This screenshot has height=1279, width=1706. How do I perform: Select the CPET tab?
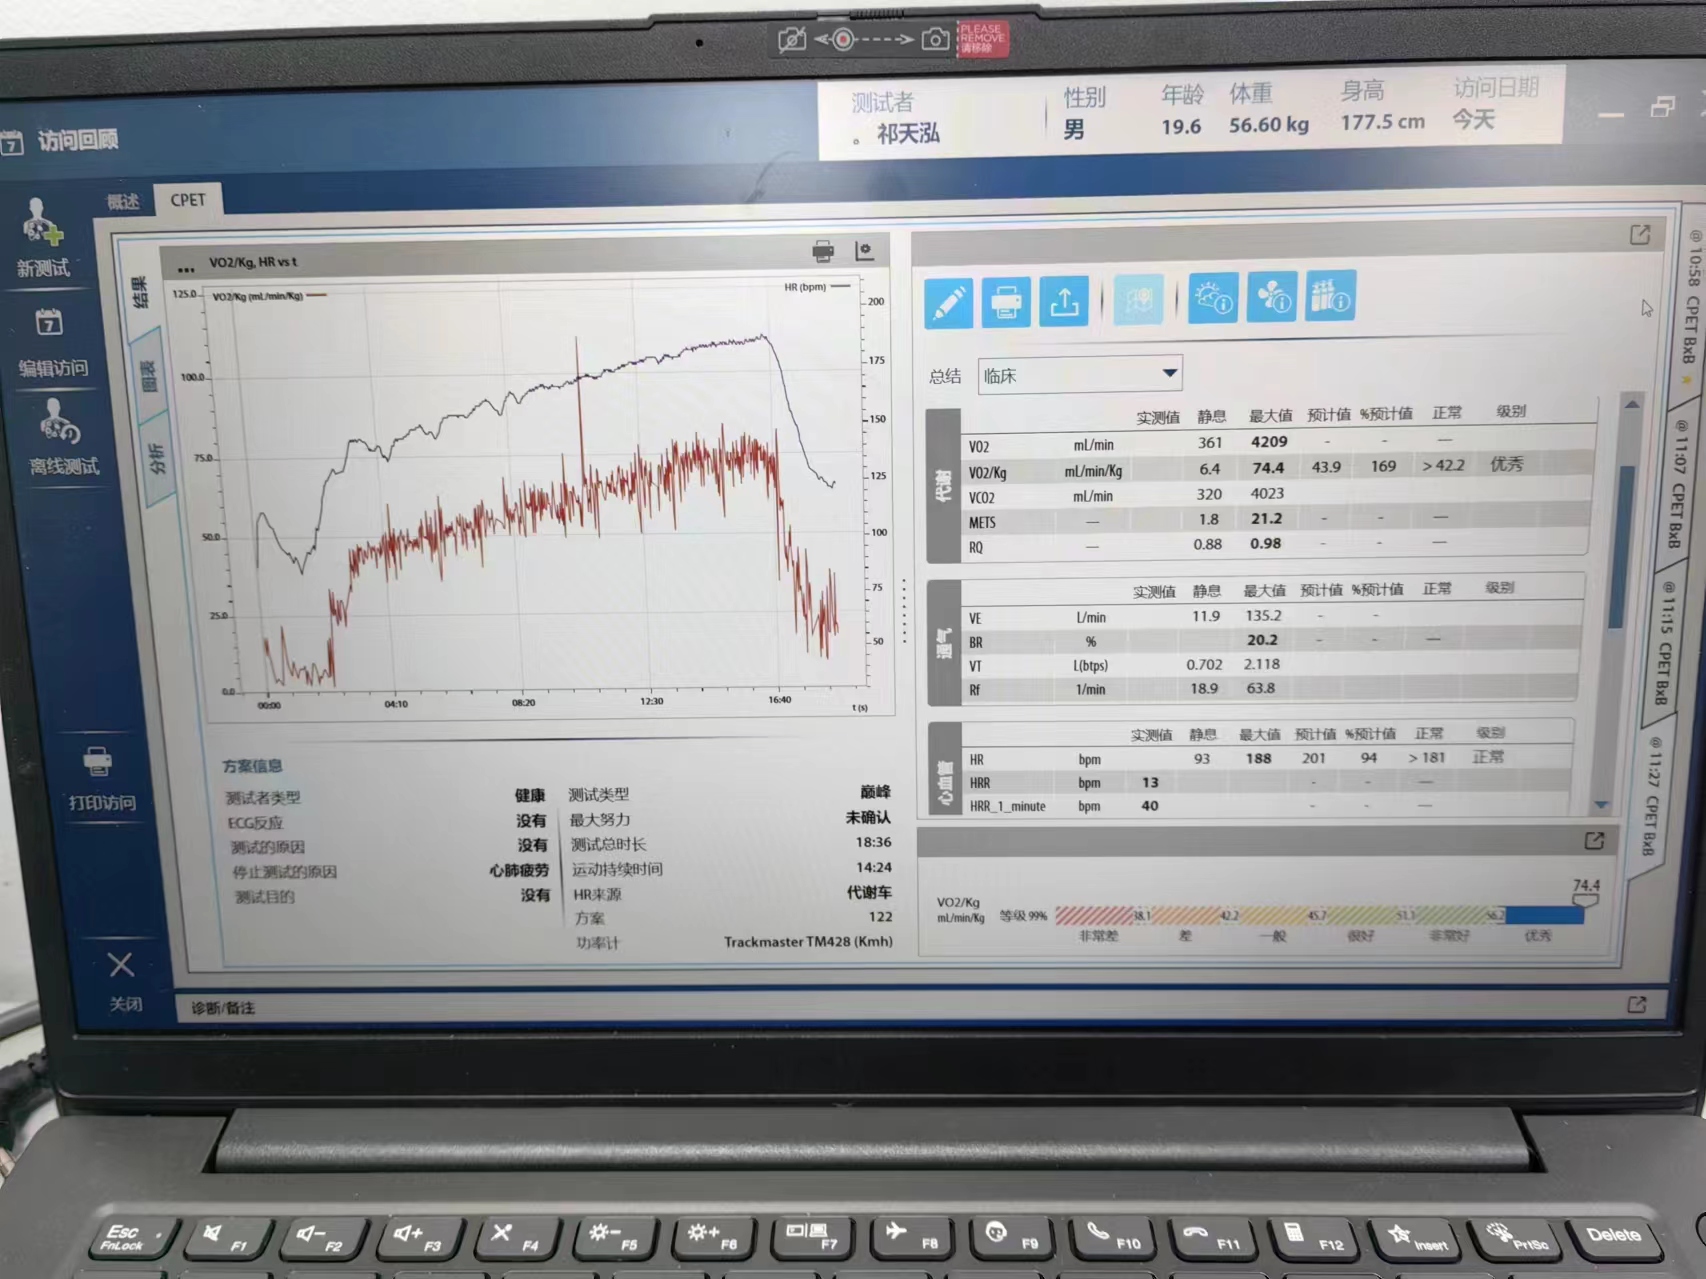click(x=188, y=199)
